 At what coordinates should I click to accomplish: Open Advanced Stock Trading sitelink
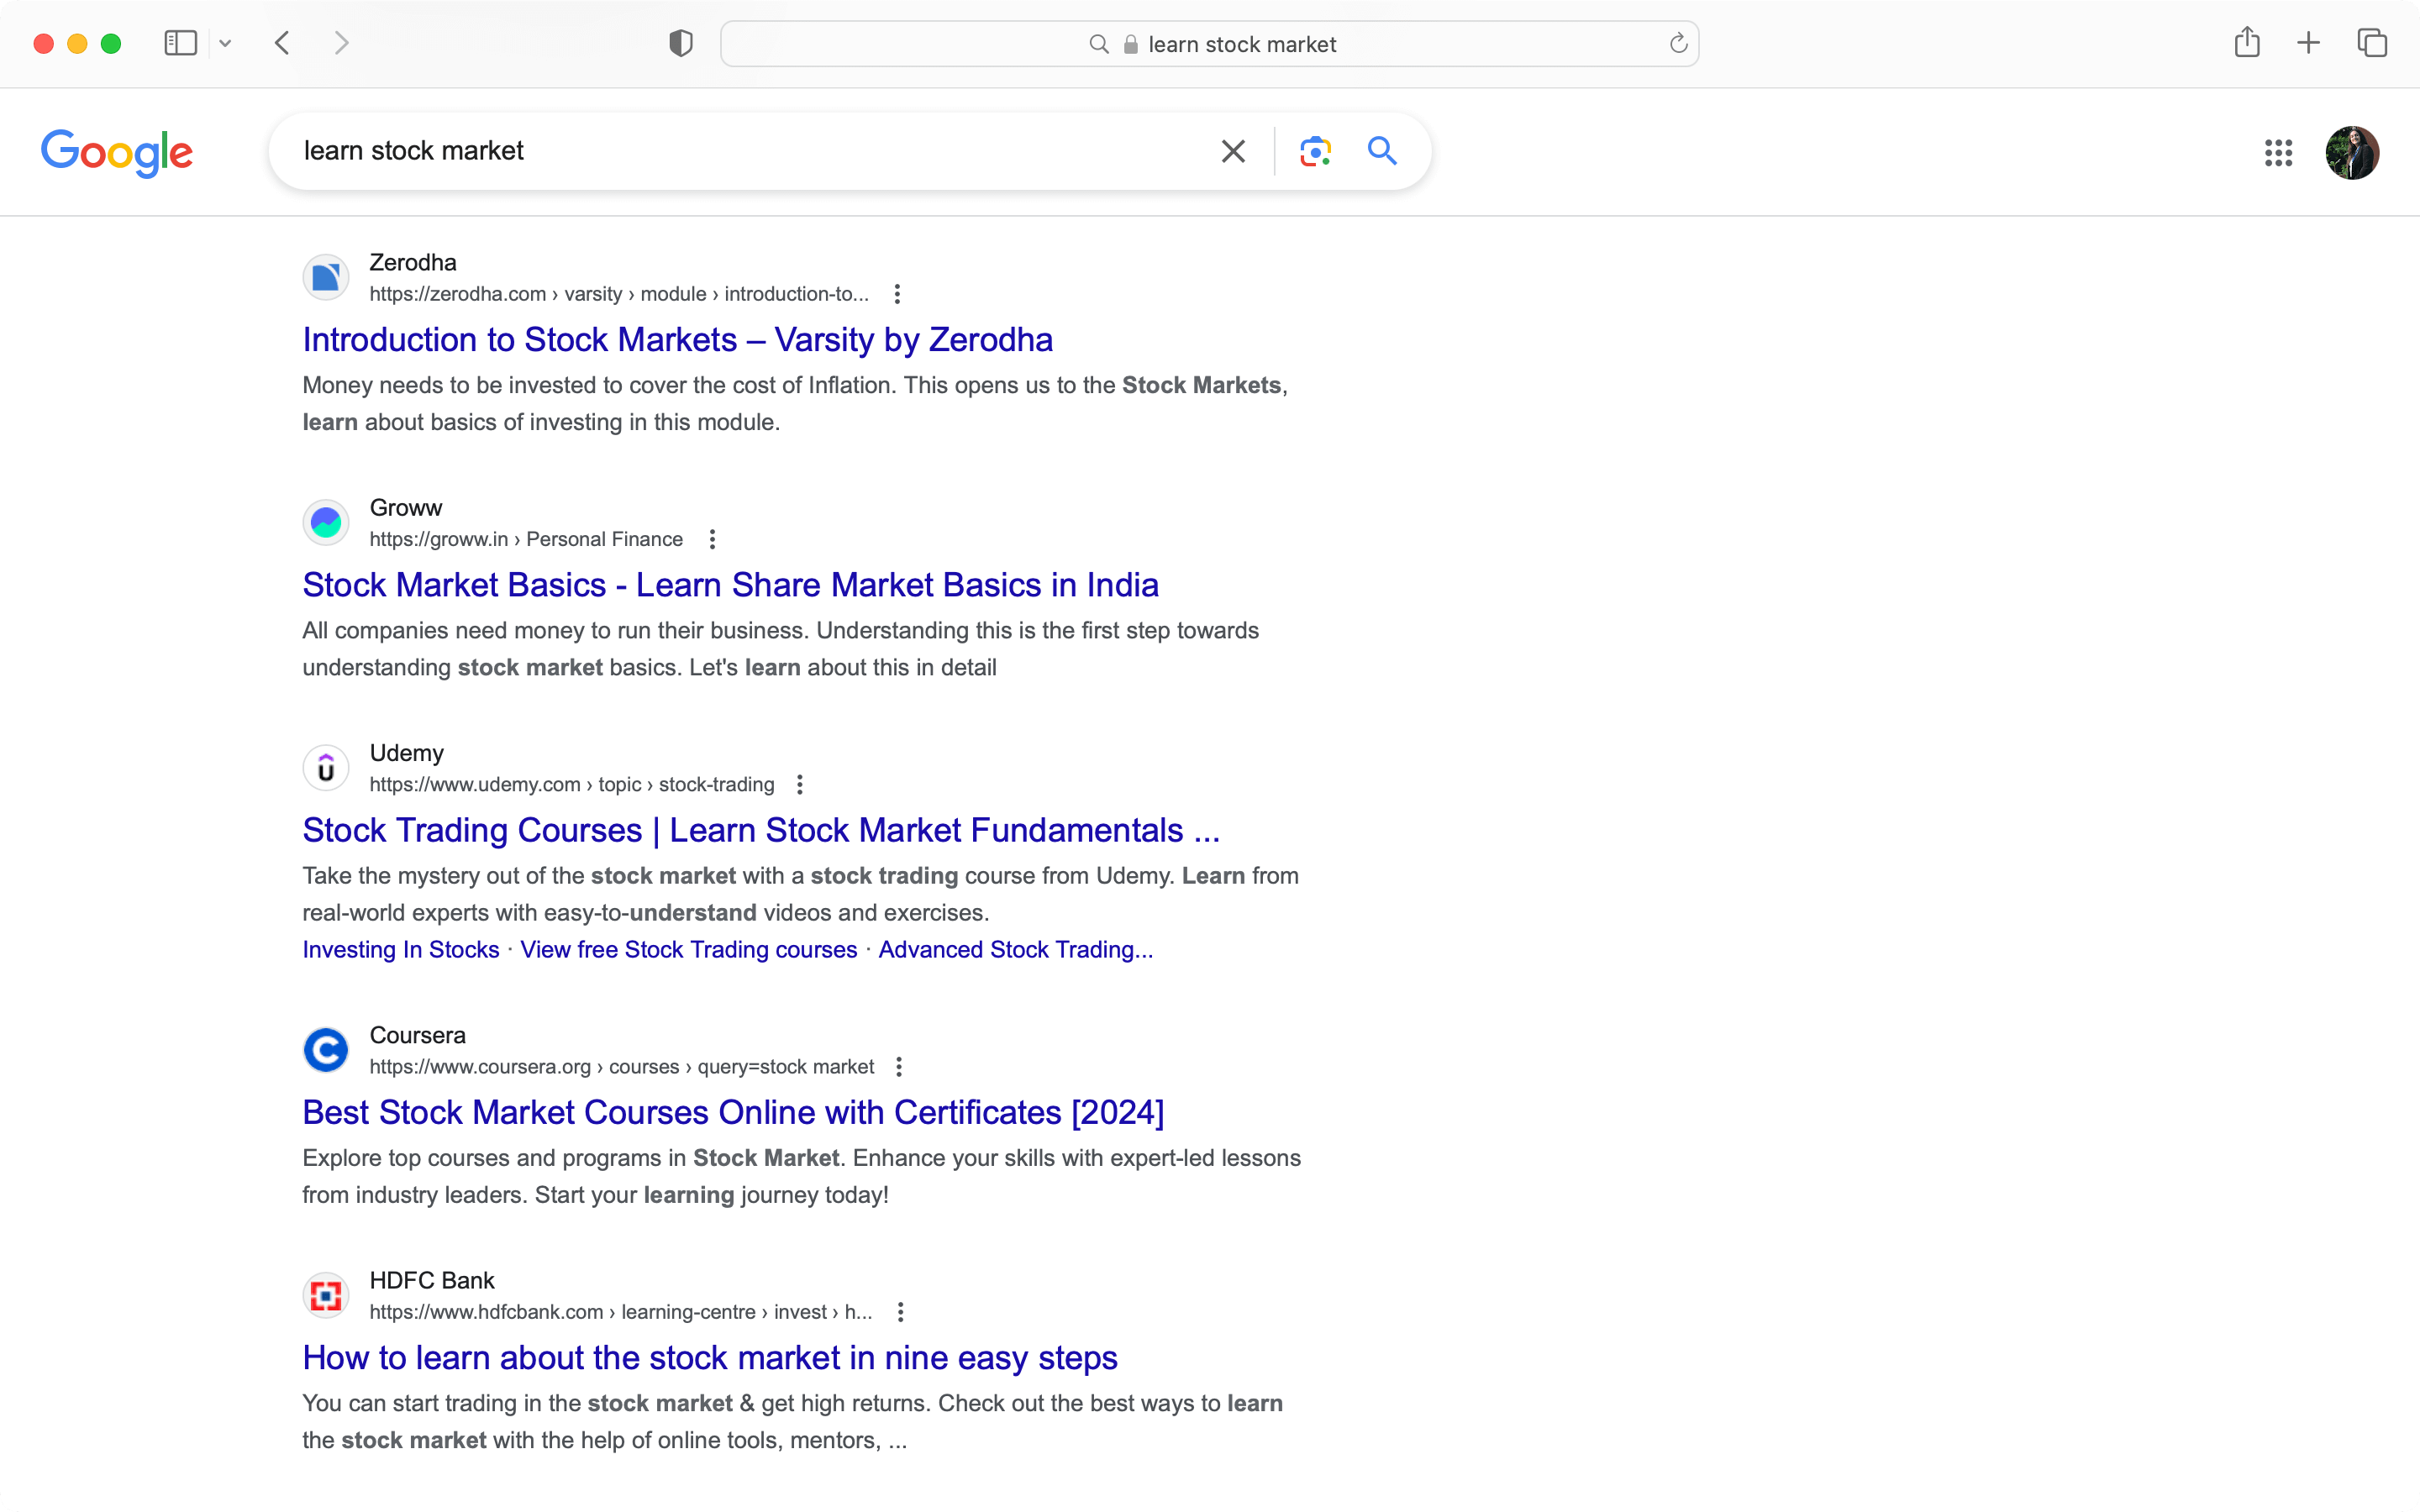[1016, 949]
